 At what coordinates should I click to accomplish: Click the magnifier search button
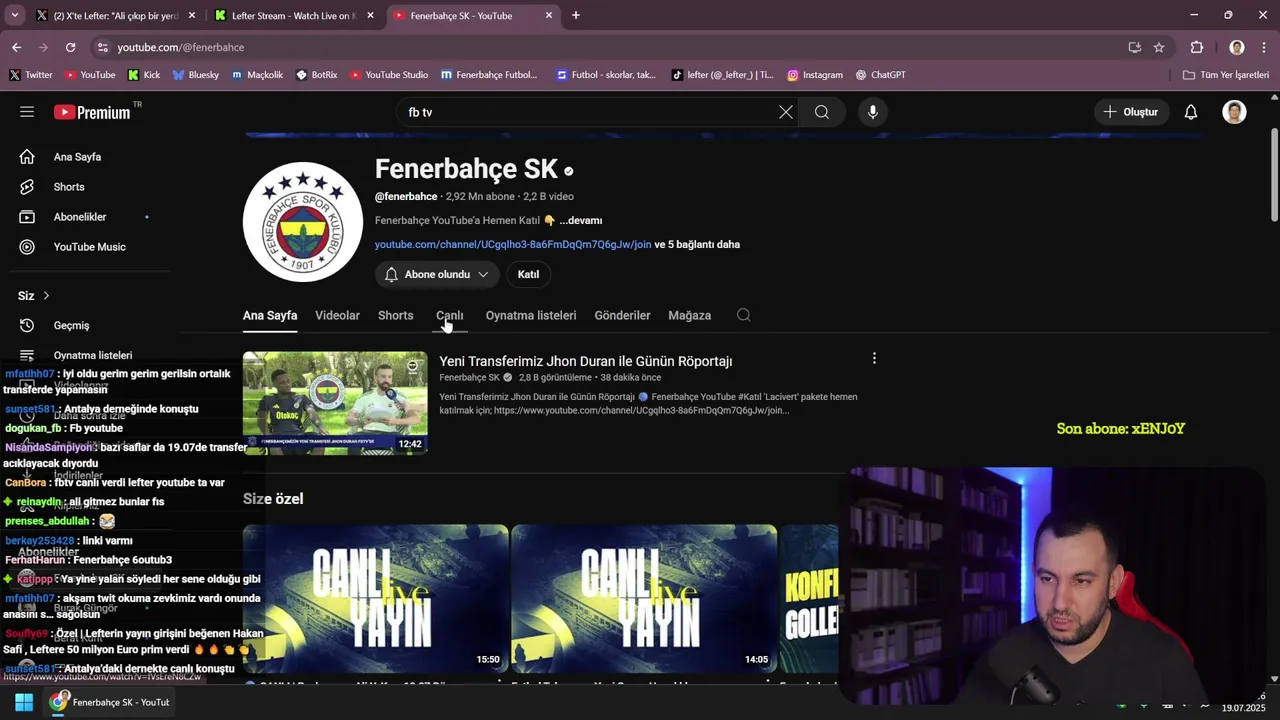tap(822, 112)
